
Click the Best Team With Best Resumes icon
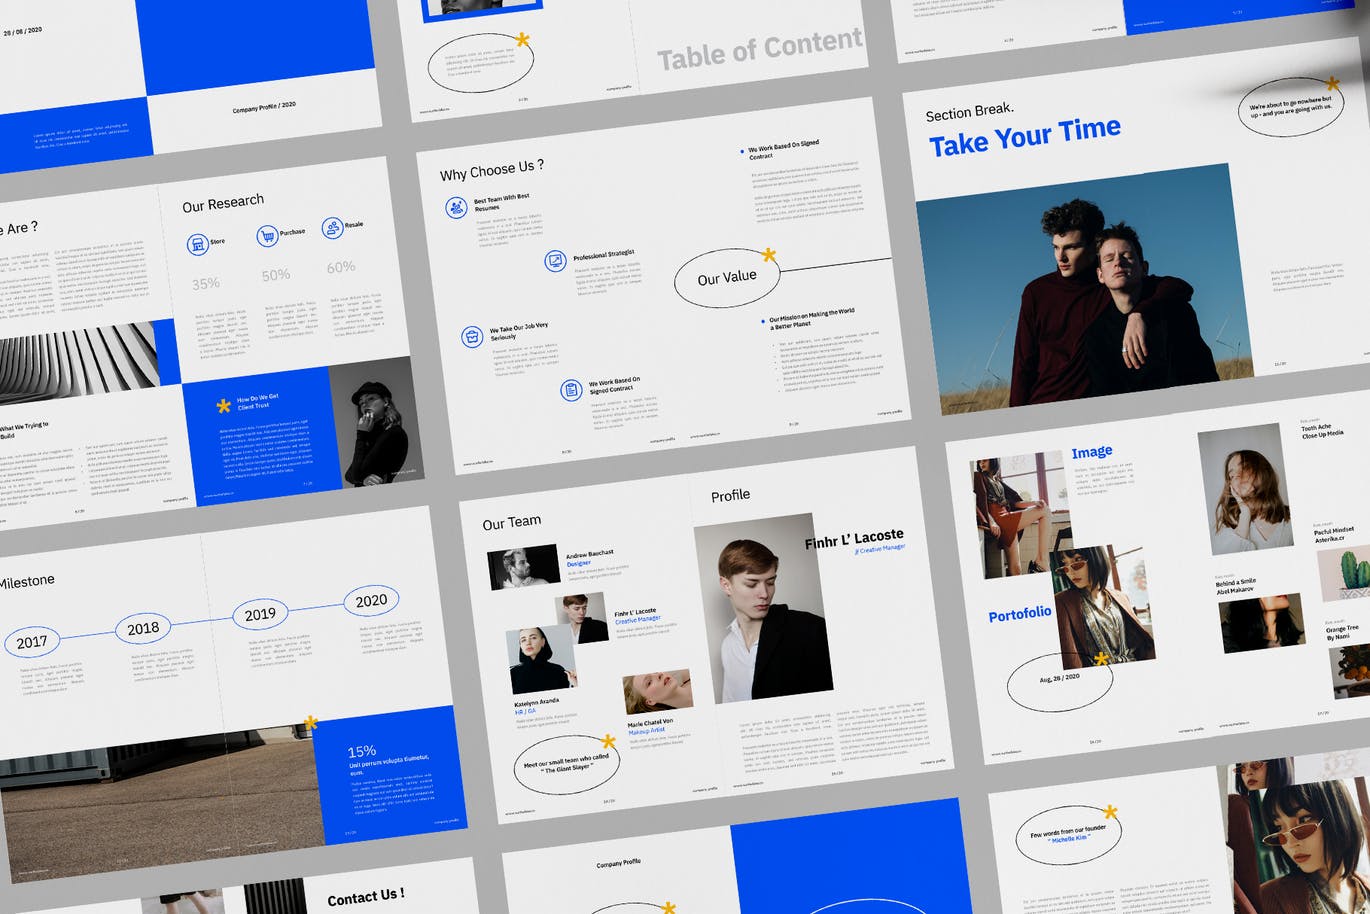coord(456,207)
